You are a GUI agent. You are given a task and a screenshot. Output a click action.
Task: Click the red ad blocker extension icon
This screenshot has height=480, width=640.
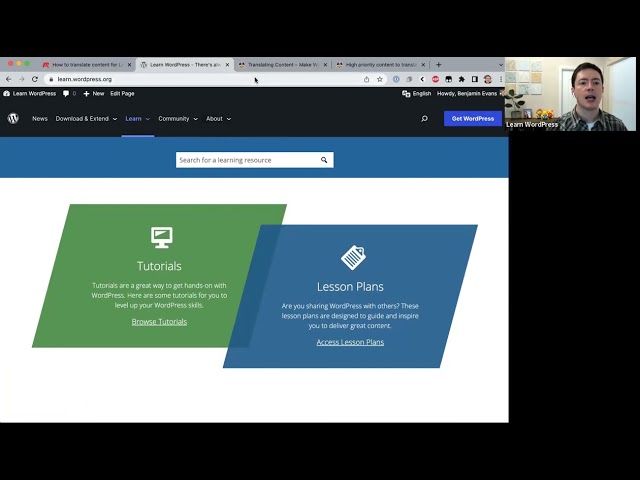[x=436, y=79]
